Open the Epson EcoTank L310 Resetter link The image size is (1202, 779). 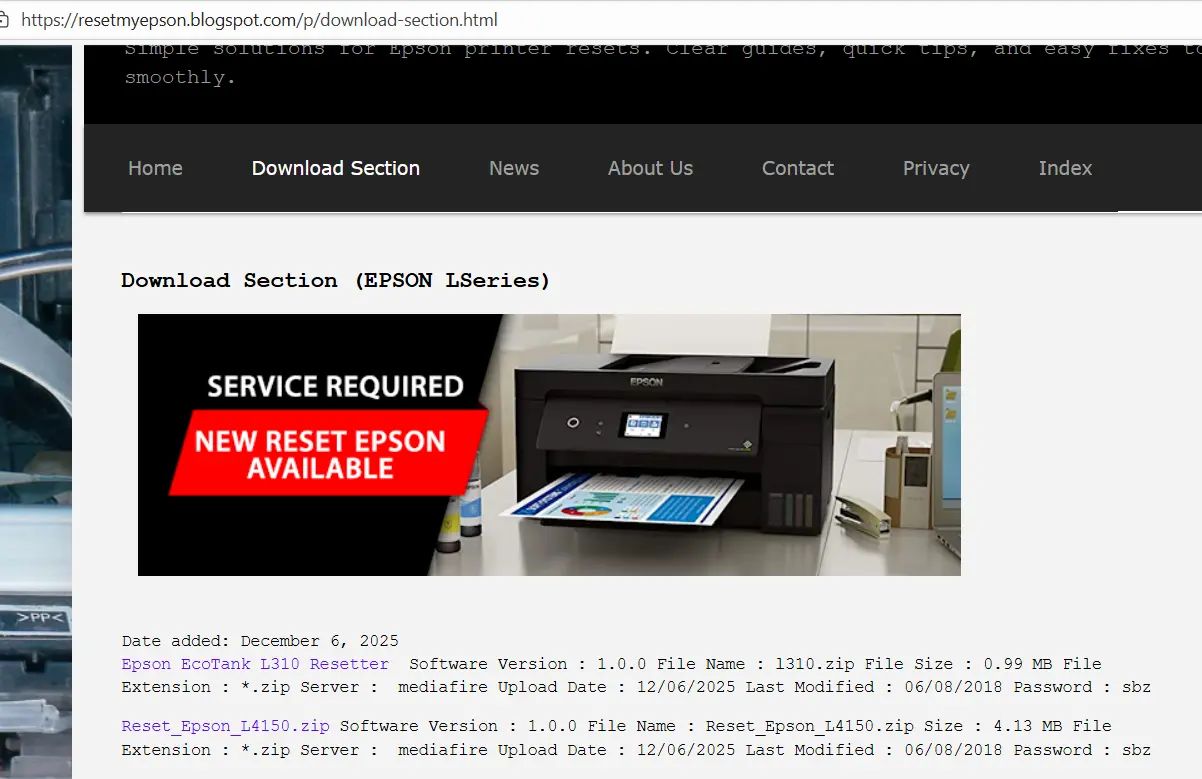click(x=255, y=664)
